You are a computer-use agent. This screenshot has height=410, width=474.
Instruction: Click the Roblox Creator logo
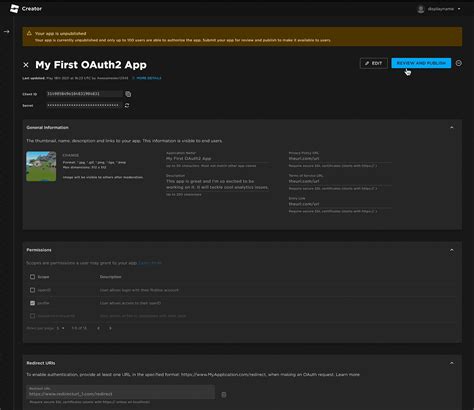point(26,9)
